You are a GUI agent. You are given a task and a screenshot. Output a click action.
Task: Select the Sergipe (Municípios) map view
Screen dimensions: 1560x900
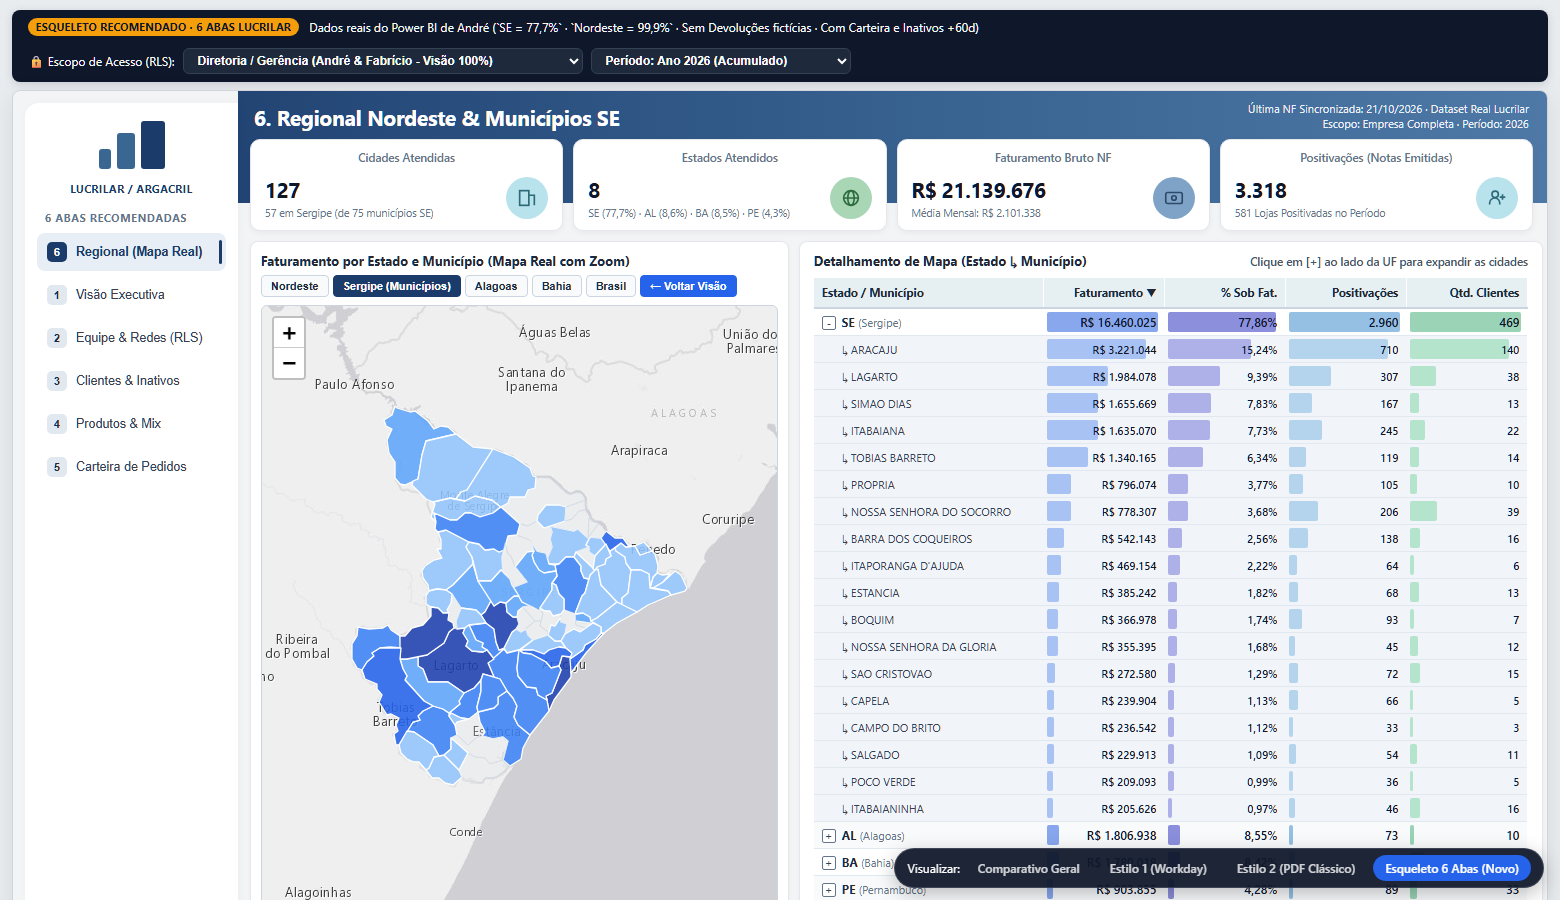(397, 286)
